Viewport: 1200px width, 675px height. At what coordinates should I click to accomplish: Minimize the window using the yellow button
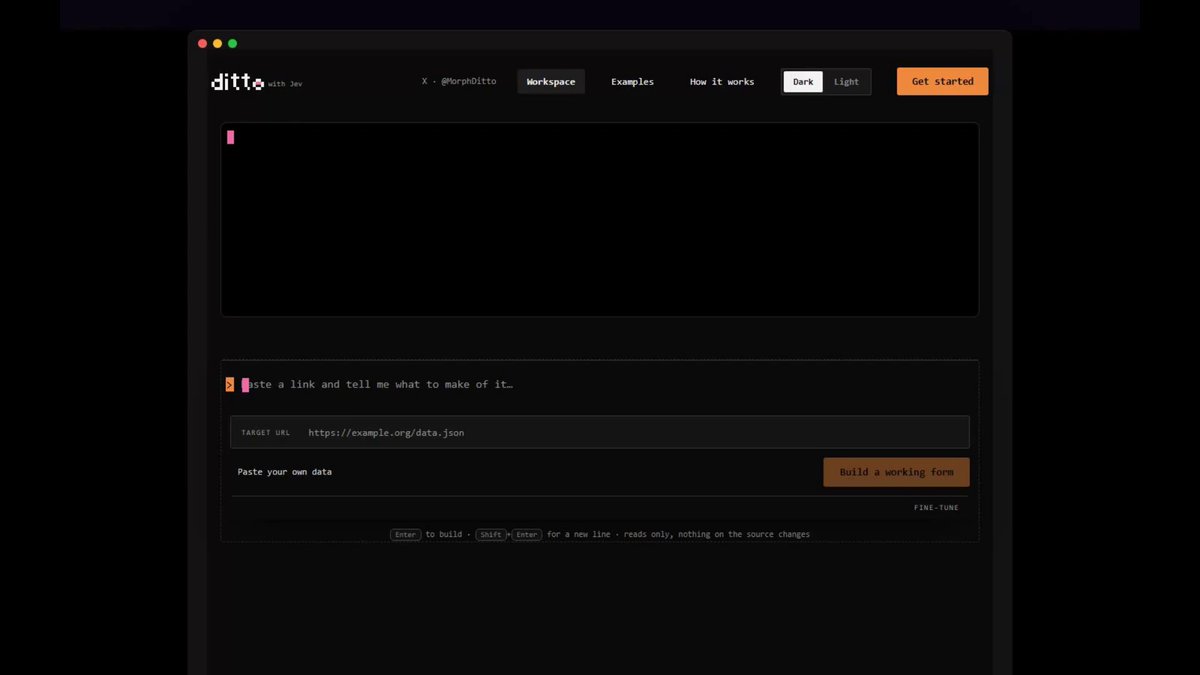tap(217, 44)
